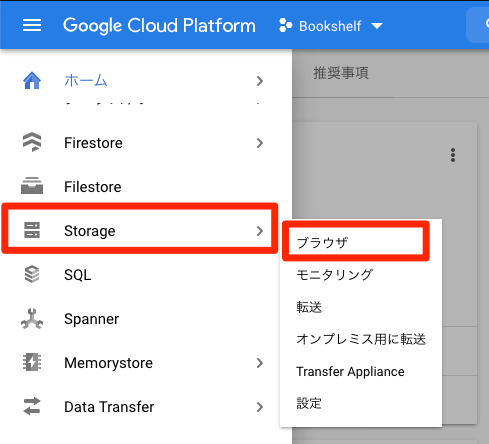Image resolution: width=489 pixels, height=444 pixels.
Task: Select Transfer Appliance in submenu
Action: (361, 371)
